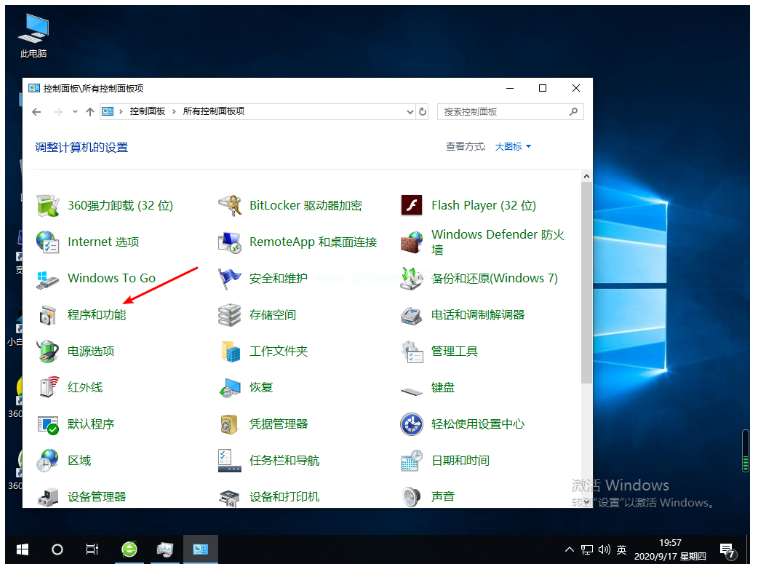Open Internet 选项
Screen dimensions: 763x571
pyautogui.click(x=102, y=242)
